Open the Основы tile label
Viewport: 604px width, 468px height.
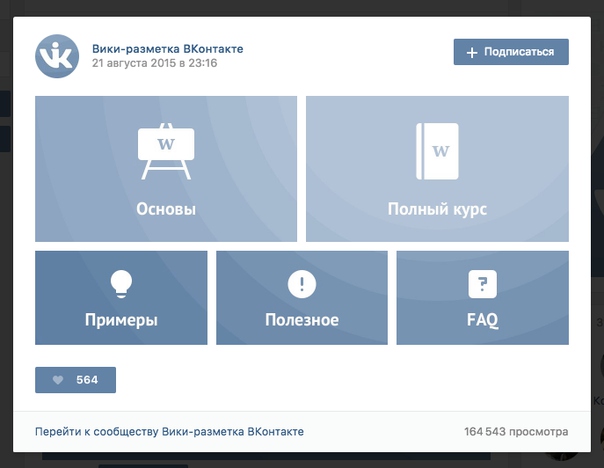166,209
